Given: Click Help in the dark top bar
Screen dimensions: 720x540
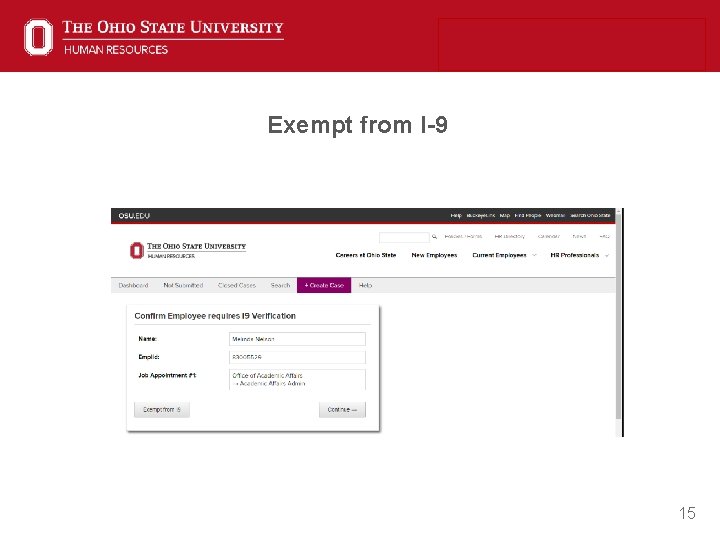Looking at the screenshot, I should 456,215.
